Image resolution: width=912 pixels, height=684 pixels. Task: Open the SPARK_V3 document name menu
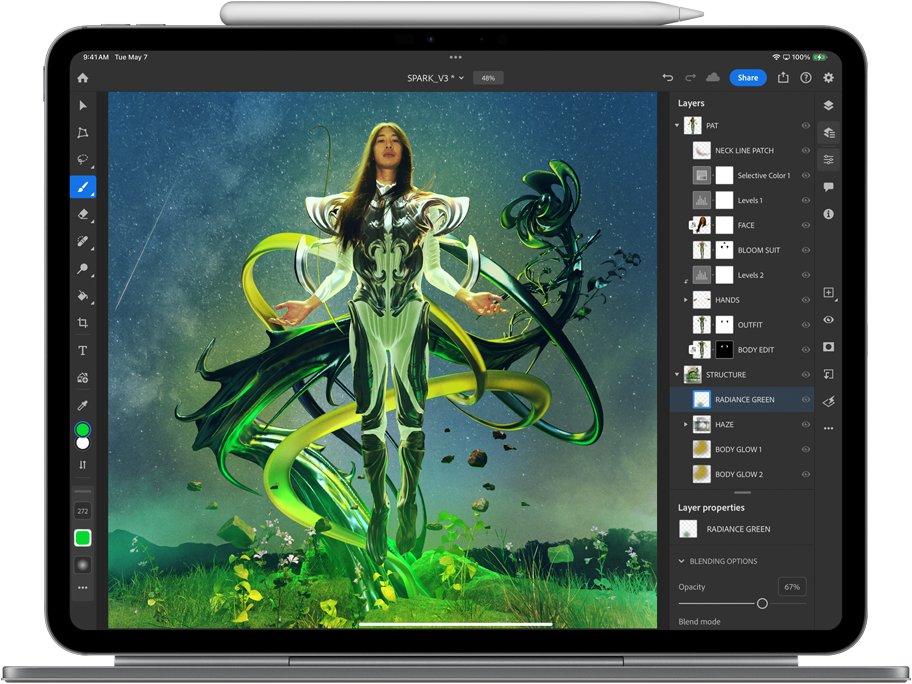coord(435,78)
